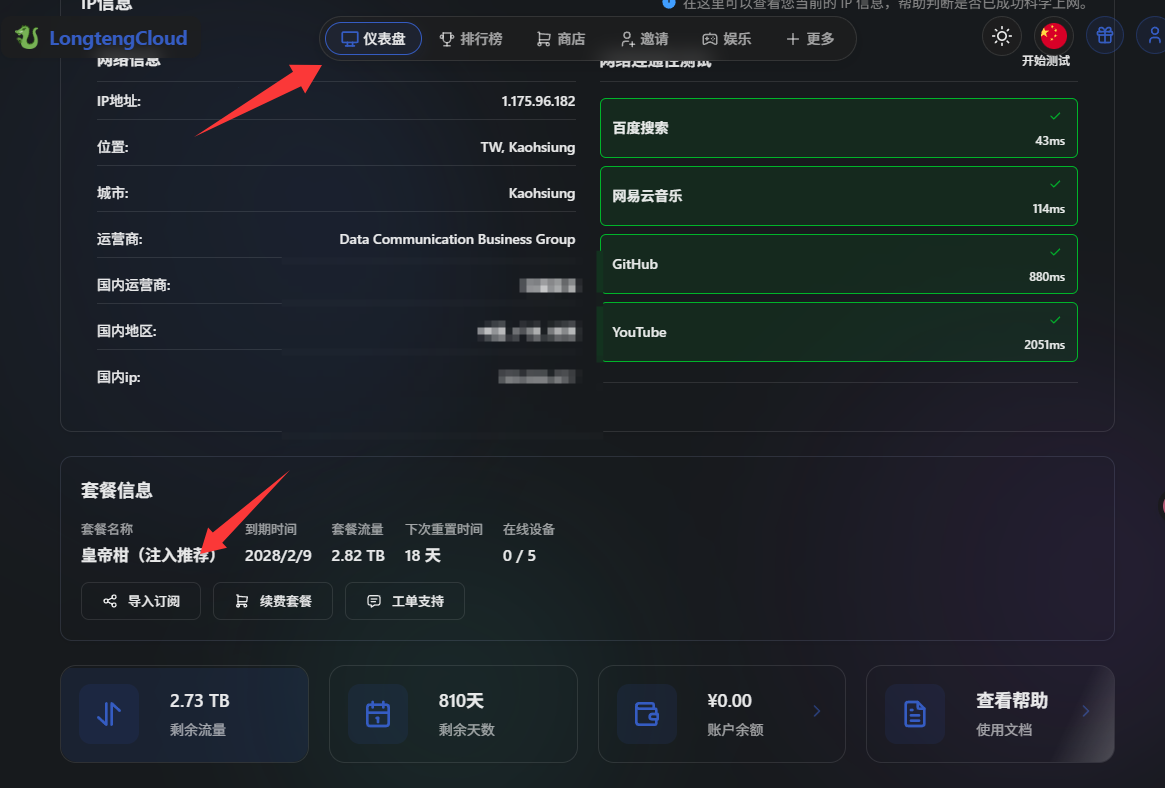Open the language selector China flag
The image size is (1165, 788).
(x=1053, y=37)
